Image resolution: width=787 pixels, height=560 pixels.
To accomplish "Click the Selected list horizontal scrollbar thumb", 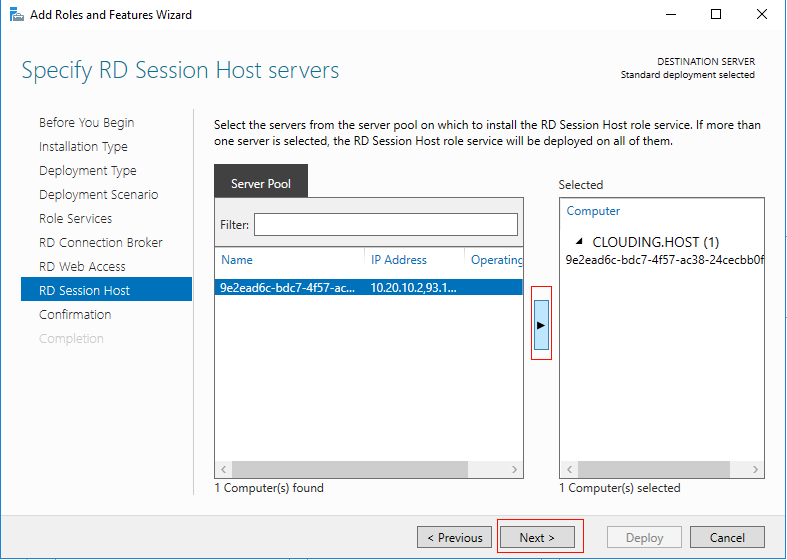I will (653, 469).
